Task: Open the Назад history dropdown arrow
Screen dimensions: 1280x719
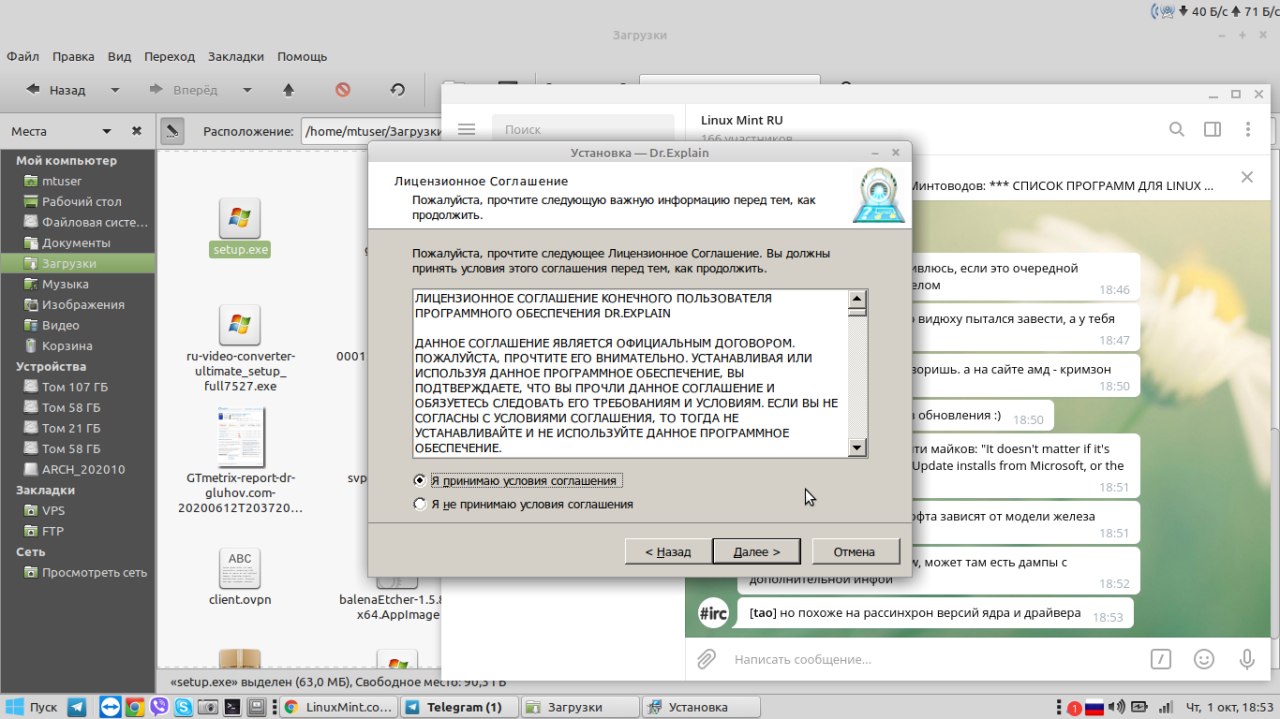Action: coord(115,90)
